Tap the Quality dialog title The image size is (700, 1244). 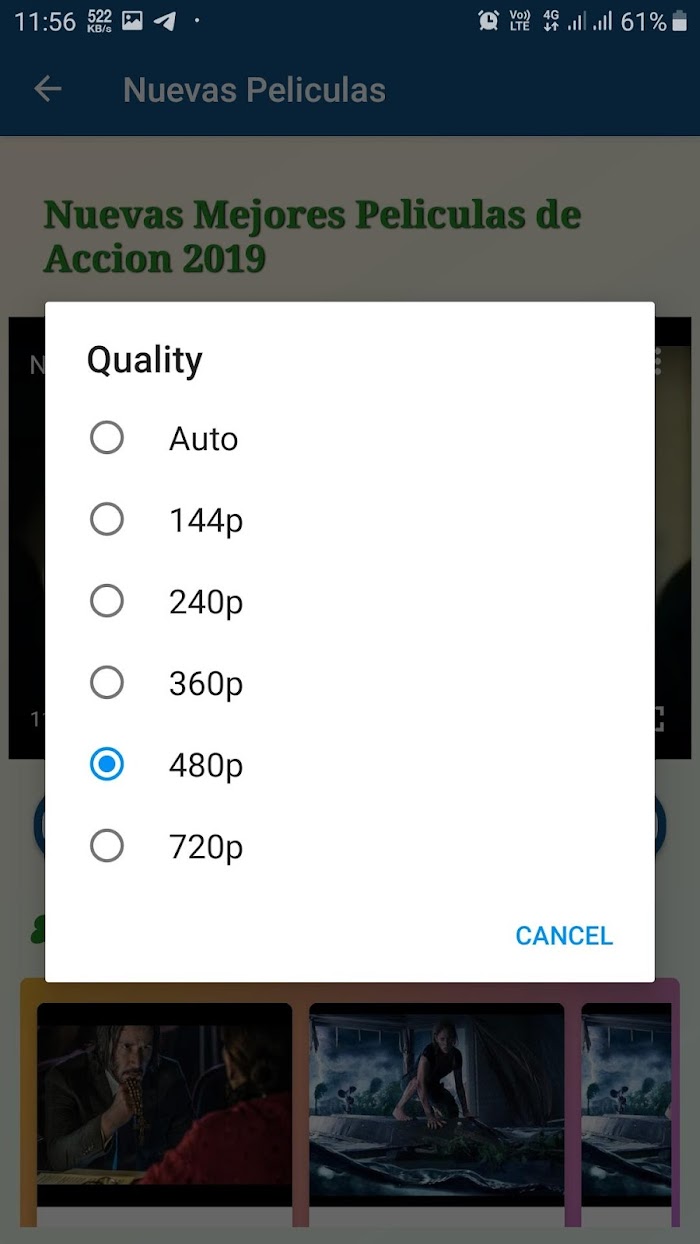coord(145,360)
